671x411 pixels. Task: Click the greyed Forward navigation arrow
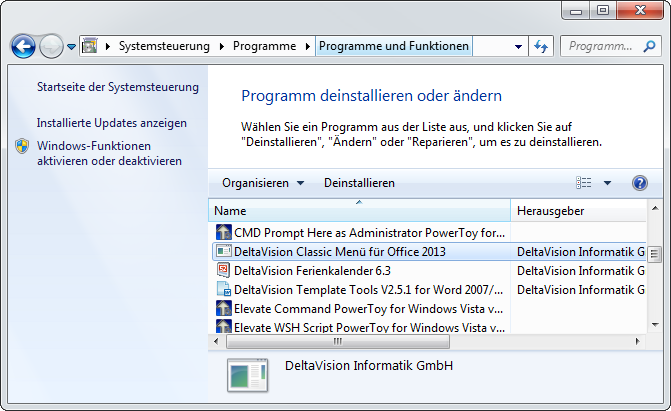[x=51, y=46]
